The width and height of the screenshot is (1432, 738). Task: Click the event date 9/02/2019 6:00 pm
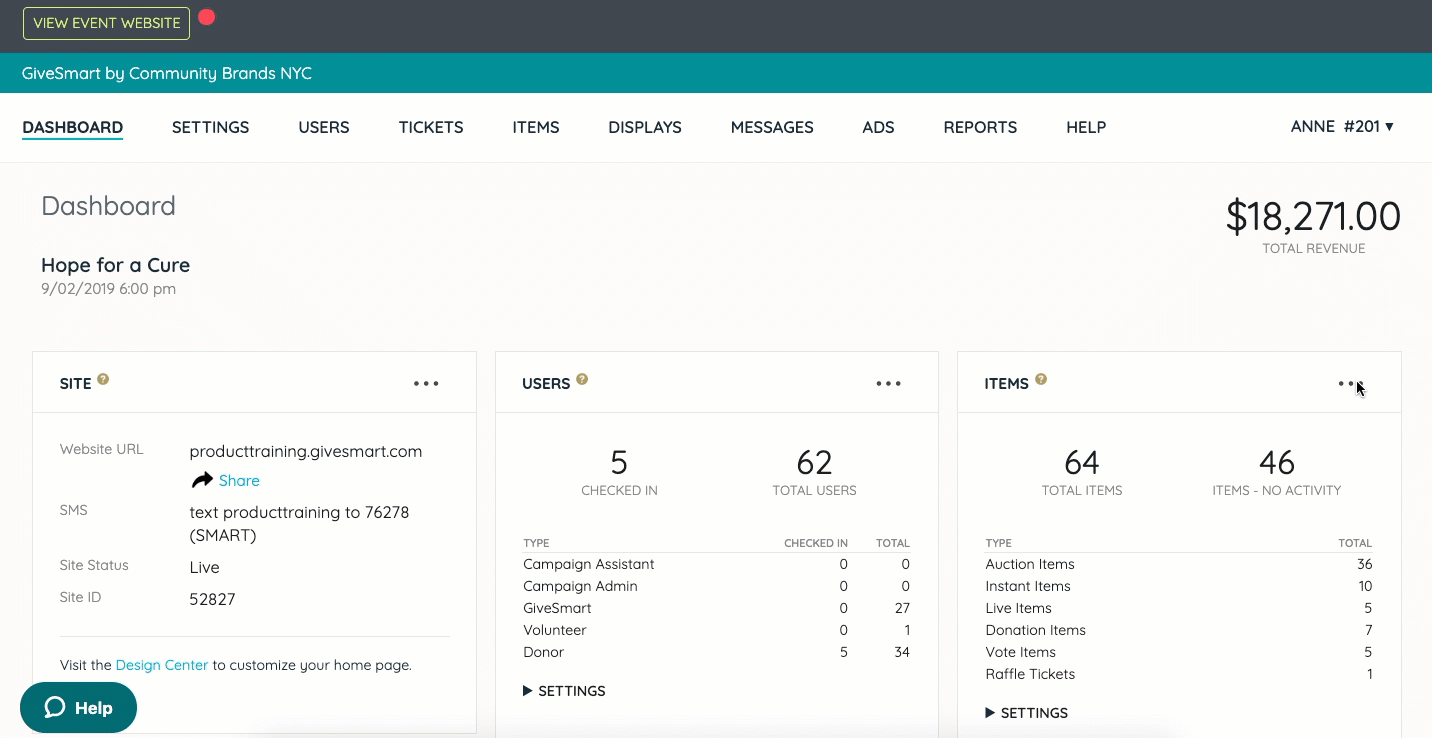(108, 289)
